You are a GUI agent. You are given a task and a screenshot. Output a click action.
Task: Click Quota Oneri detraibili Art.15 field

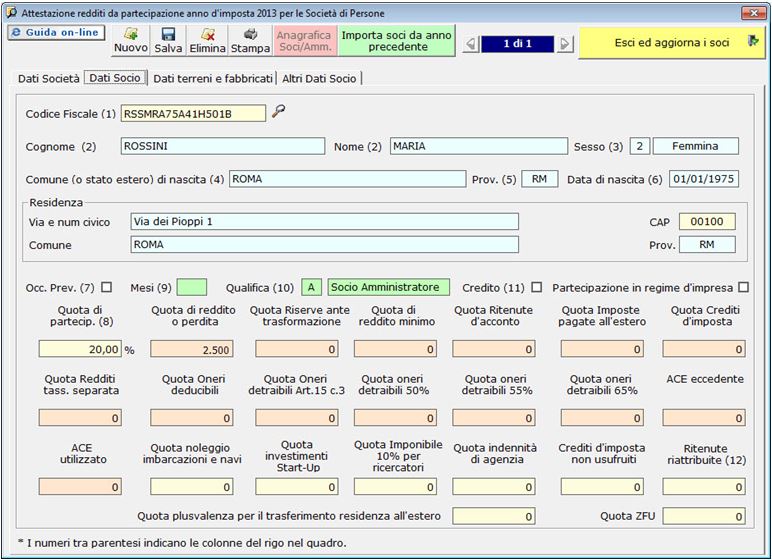(x=297, y=418)
